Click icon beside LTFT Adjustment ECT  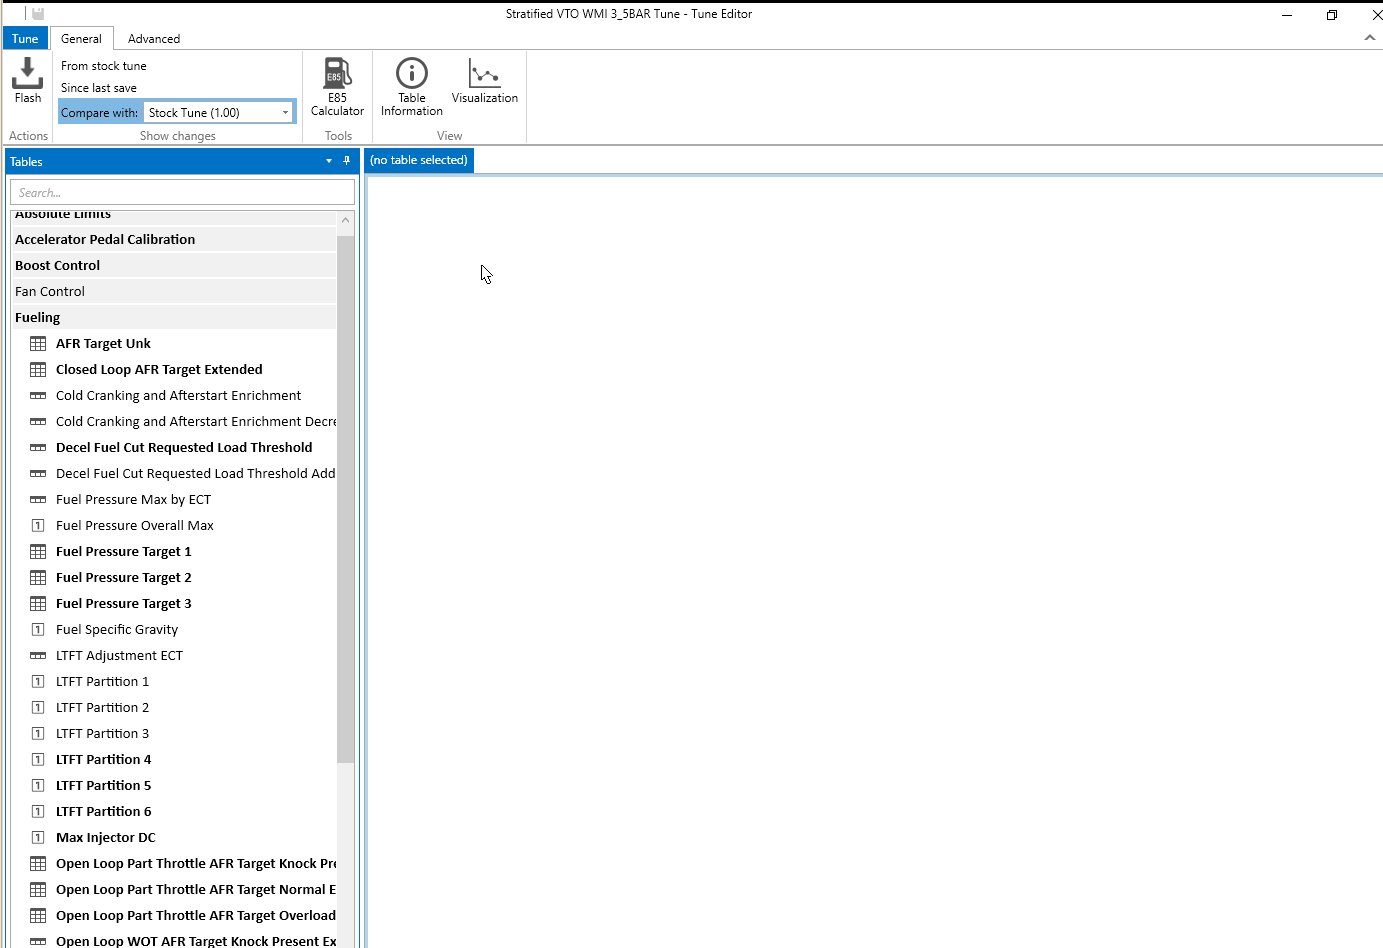coord(38,655)
